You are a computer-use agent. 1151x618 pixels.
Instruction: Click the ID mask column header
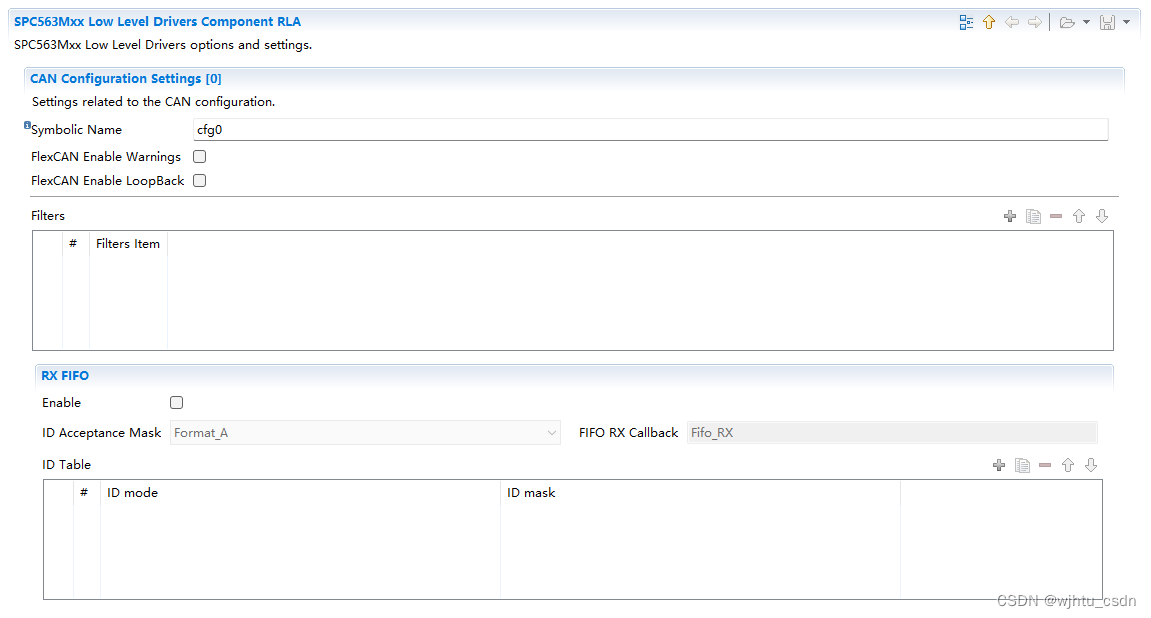coord(531,492)
